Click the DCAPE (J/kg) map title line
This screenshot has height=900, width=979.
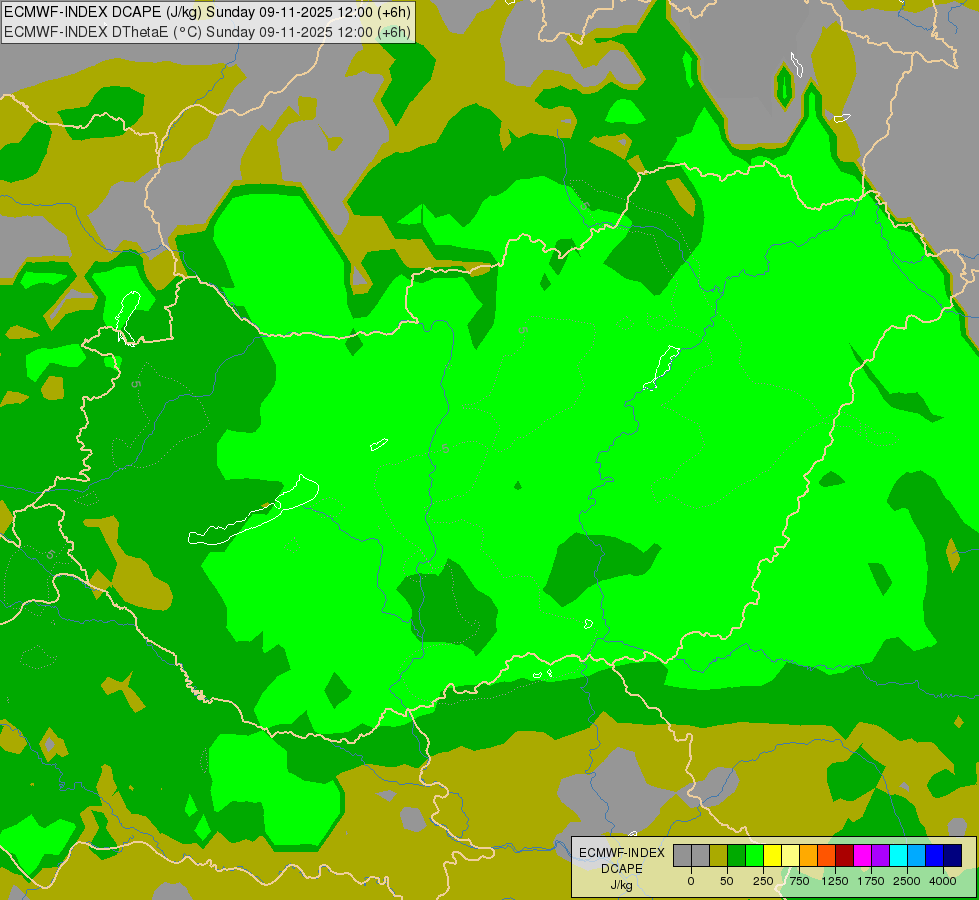tap(207, 12)
